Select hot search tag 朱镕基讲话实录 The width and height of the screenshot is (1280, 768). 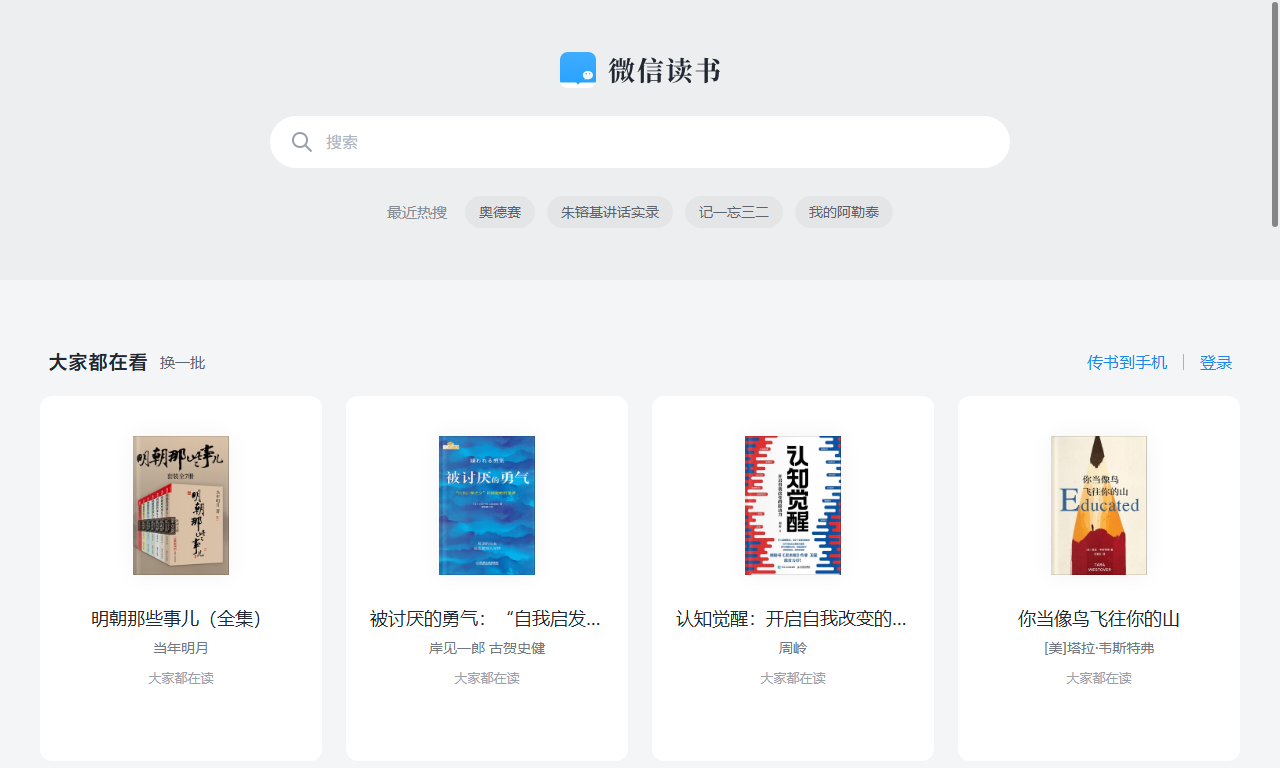pyautogui.click(x=610, y=212)
